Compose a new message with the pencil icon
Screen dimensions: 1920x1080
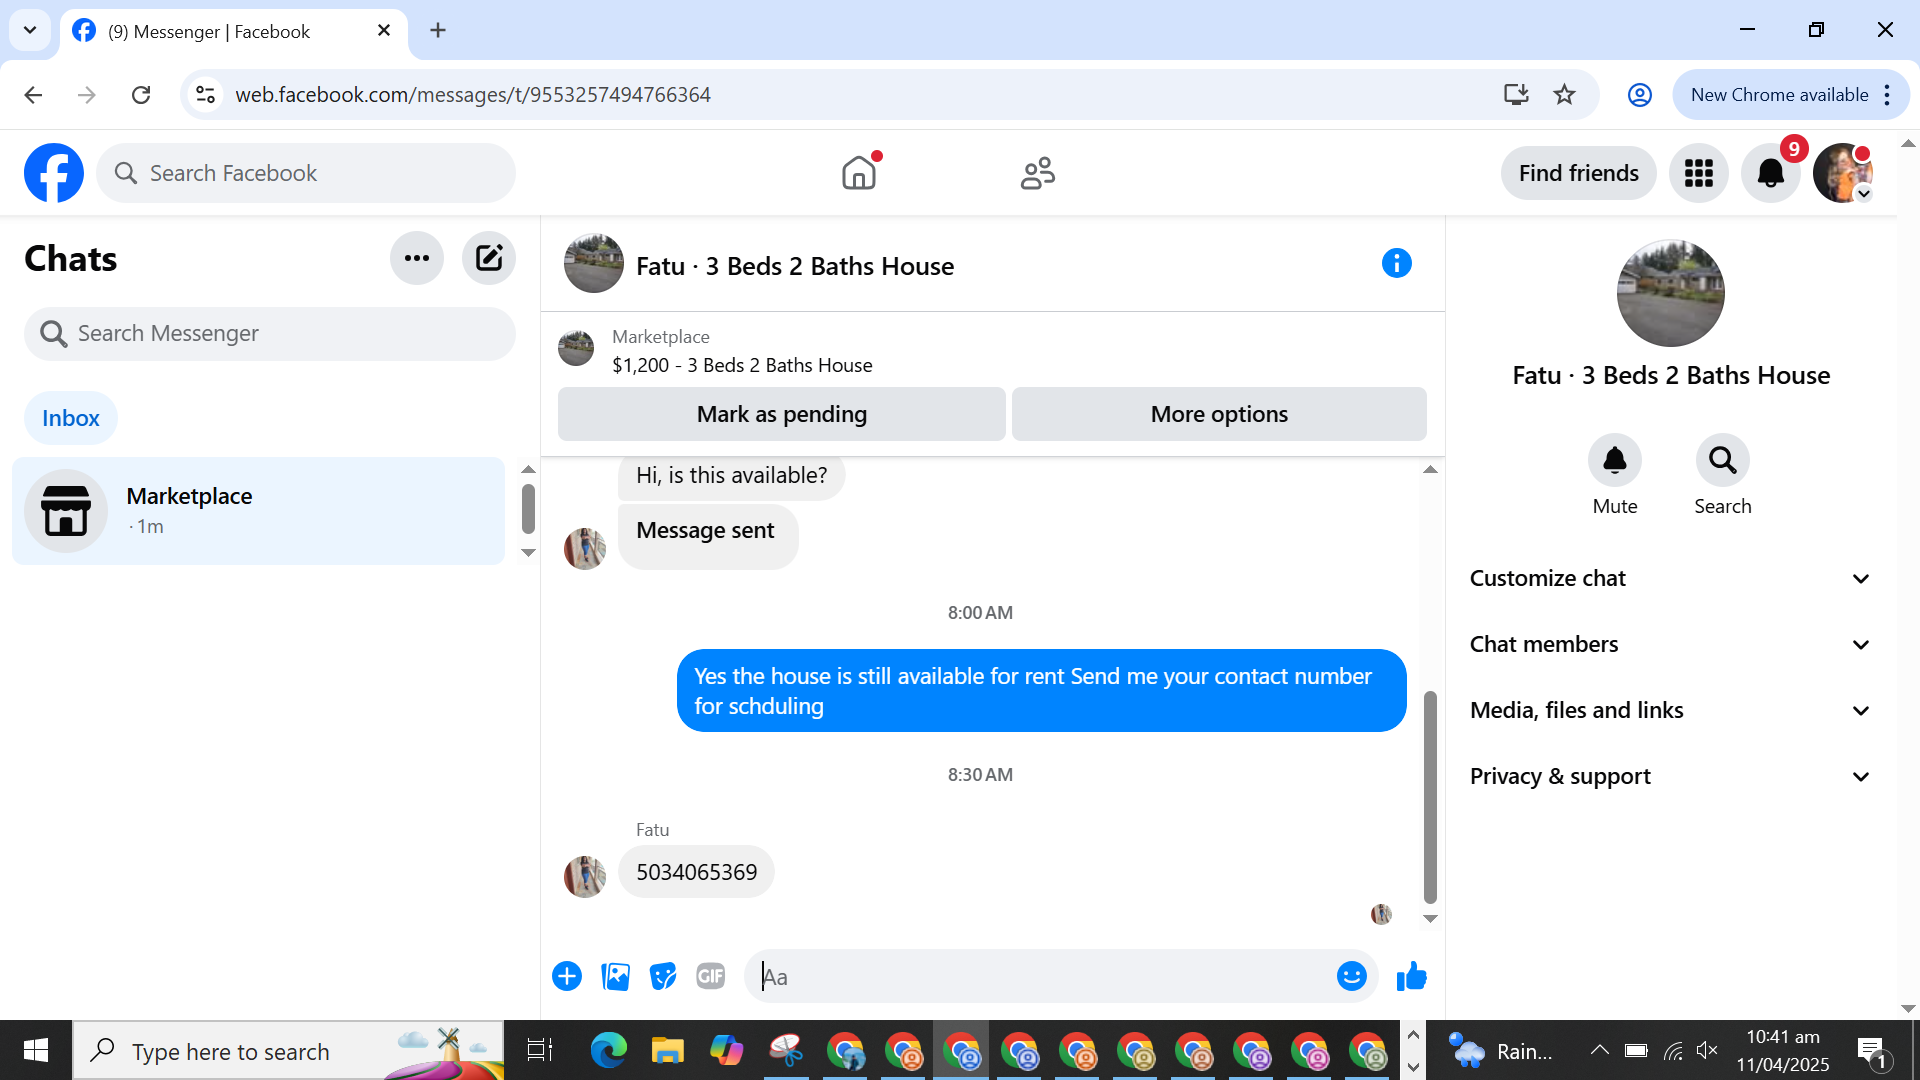pyautogui.click(x=488, y=258)
